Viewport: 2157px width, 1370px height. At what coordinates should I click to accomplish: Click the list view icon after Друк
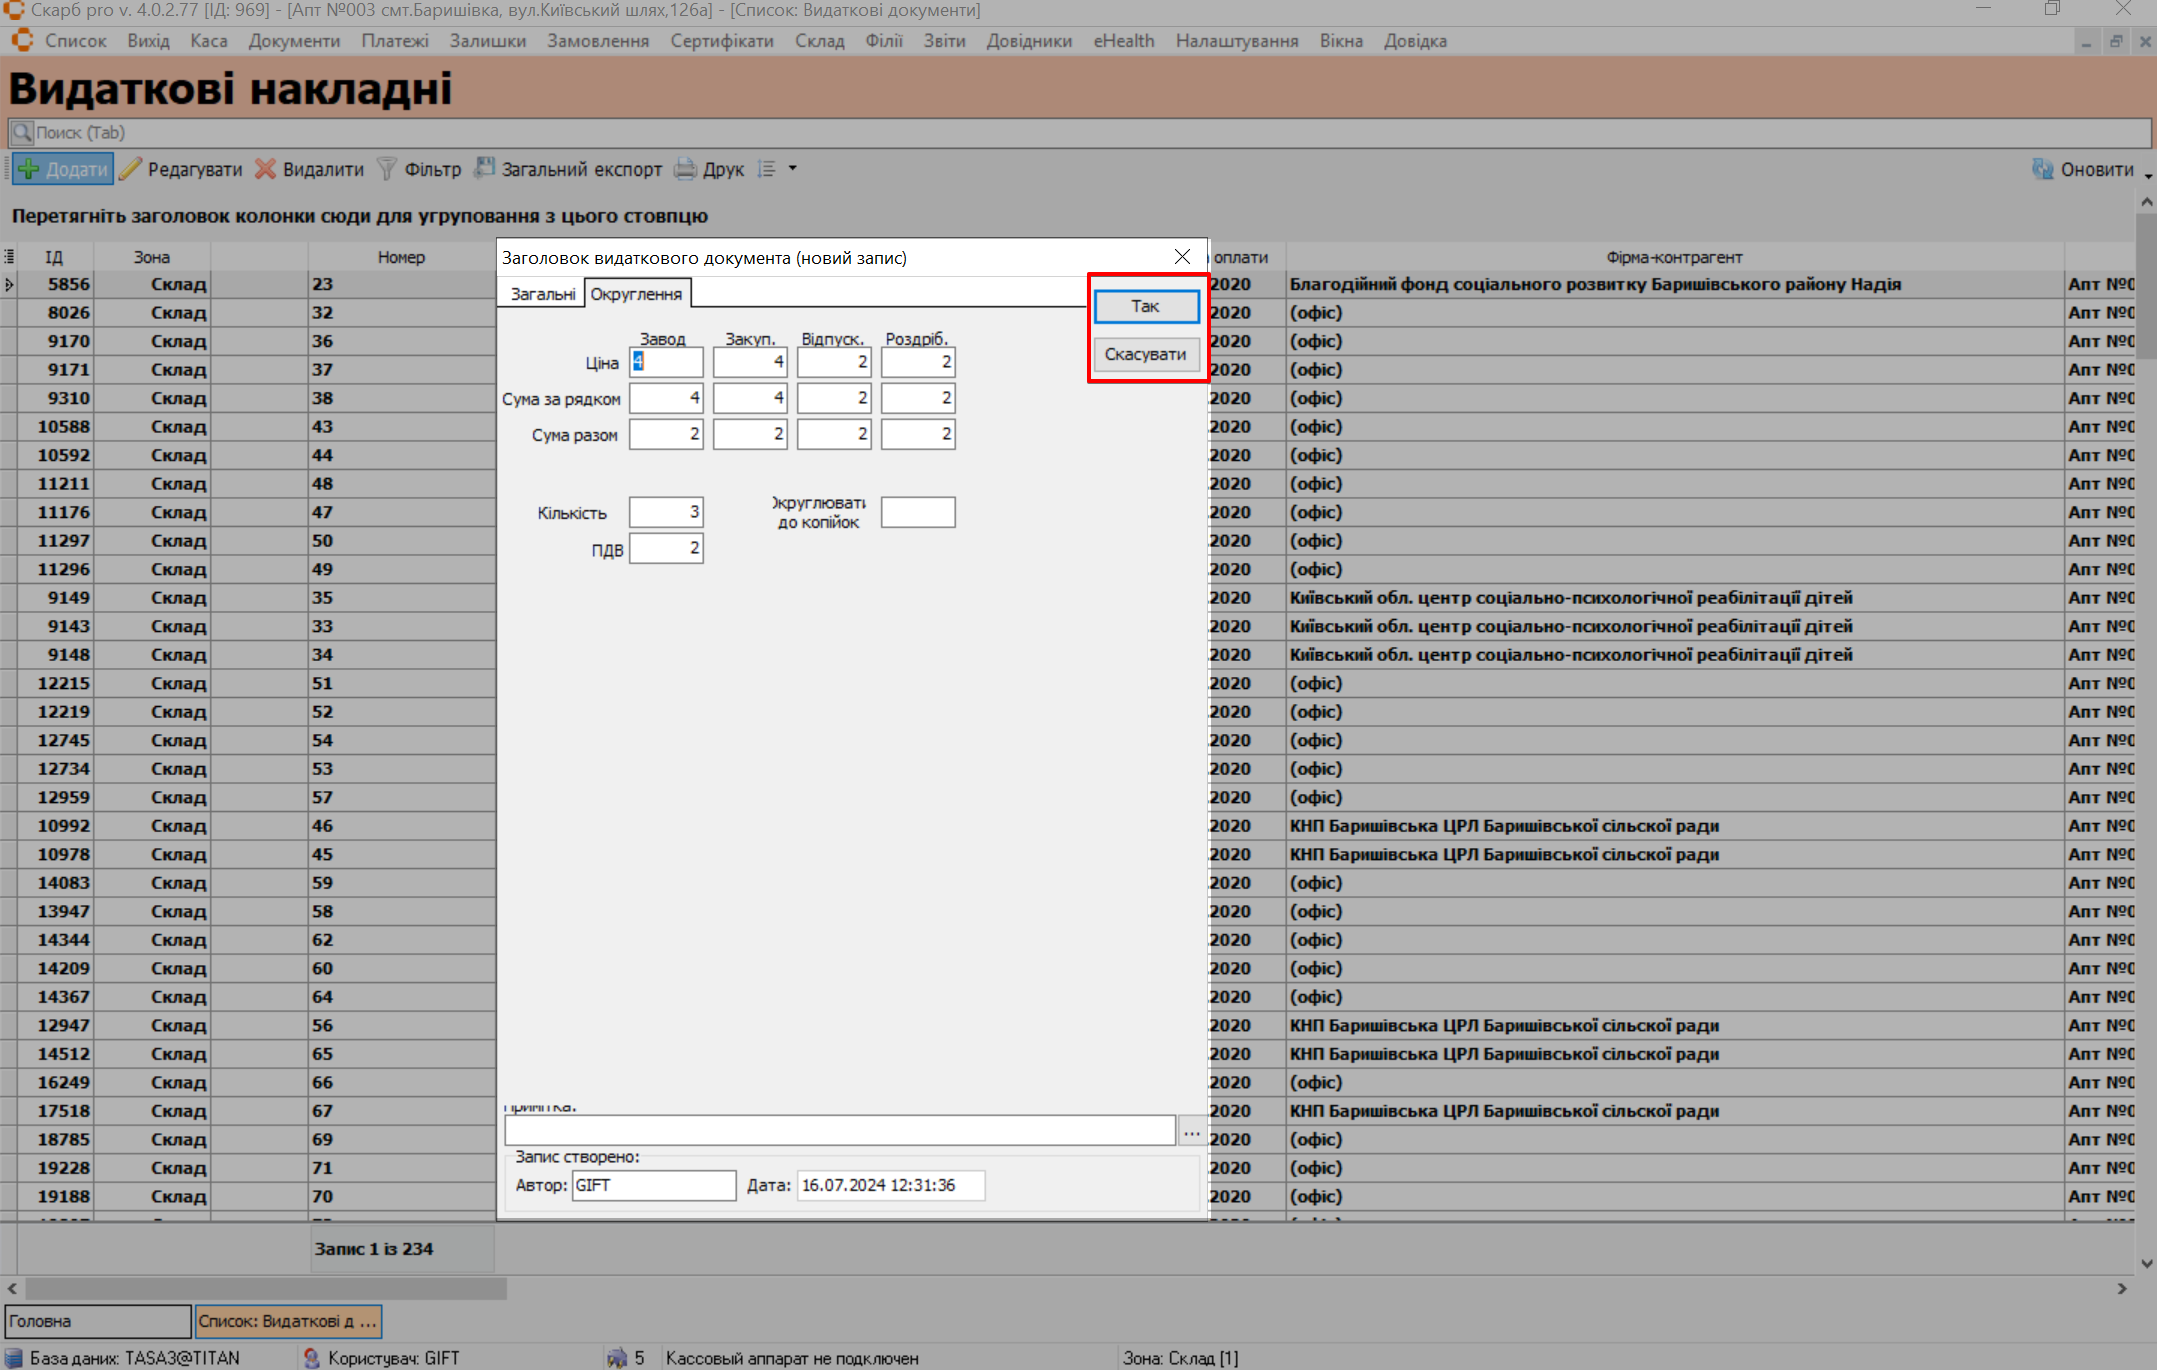pyautogui.click(x=767, y=169)
